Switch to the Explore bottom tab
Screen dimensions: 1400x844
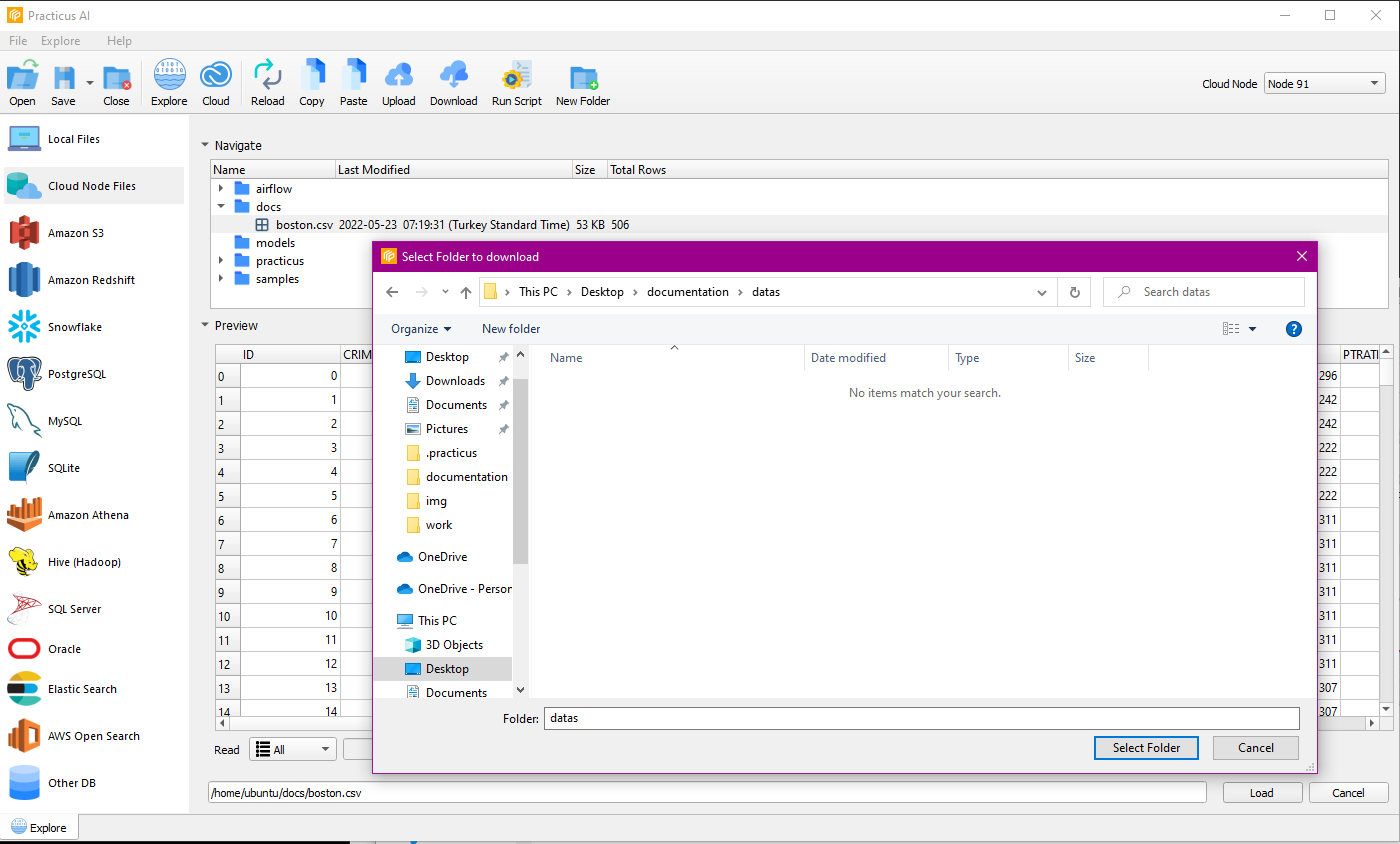pyautogui.click(x=40, y=828)
